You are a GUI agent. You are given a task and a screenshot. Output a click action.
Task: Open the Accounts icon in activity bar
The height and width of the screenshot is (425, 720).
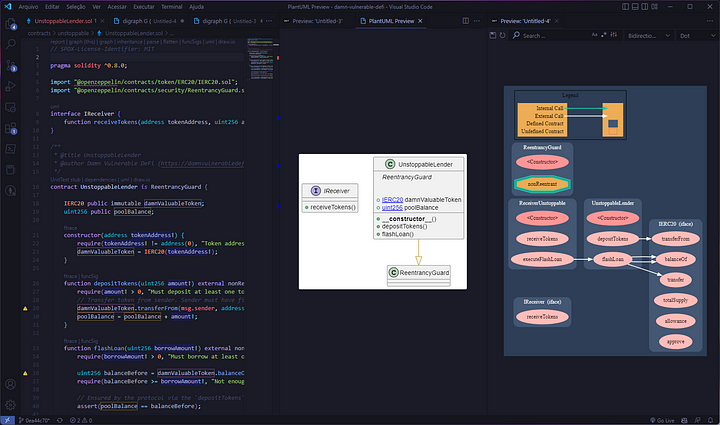point(10,384)
